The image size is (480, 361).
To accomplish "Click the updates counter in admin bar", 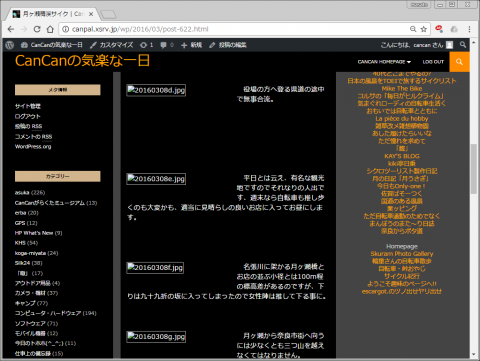I will (x=147, y=45).
